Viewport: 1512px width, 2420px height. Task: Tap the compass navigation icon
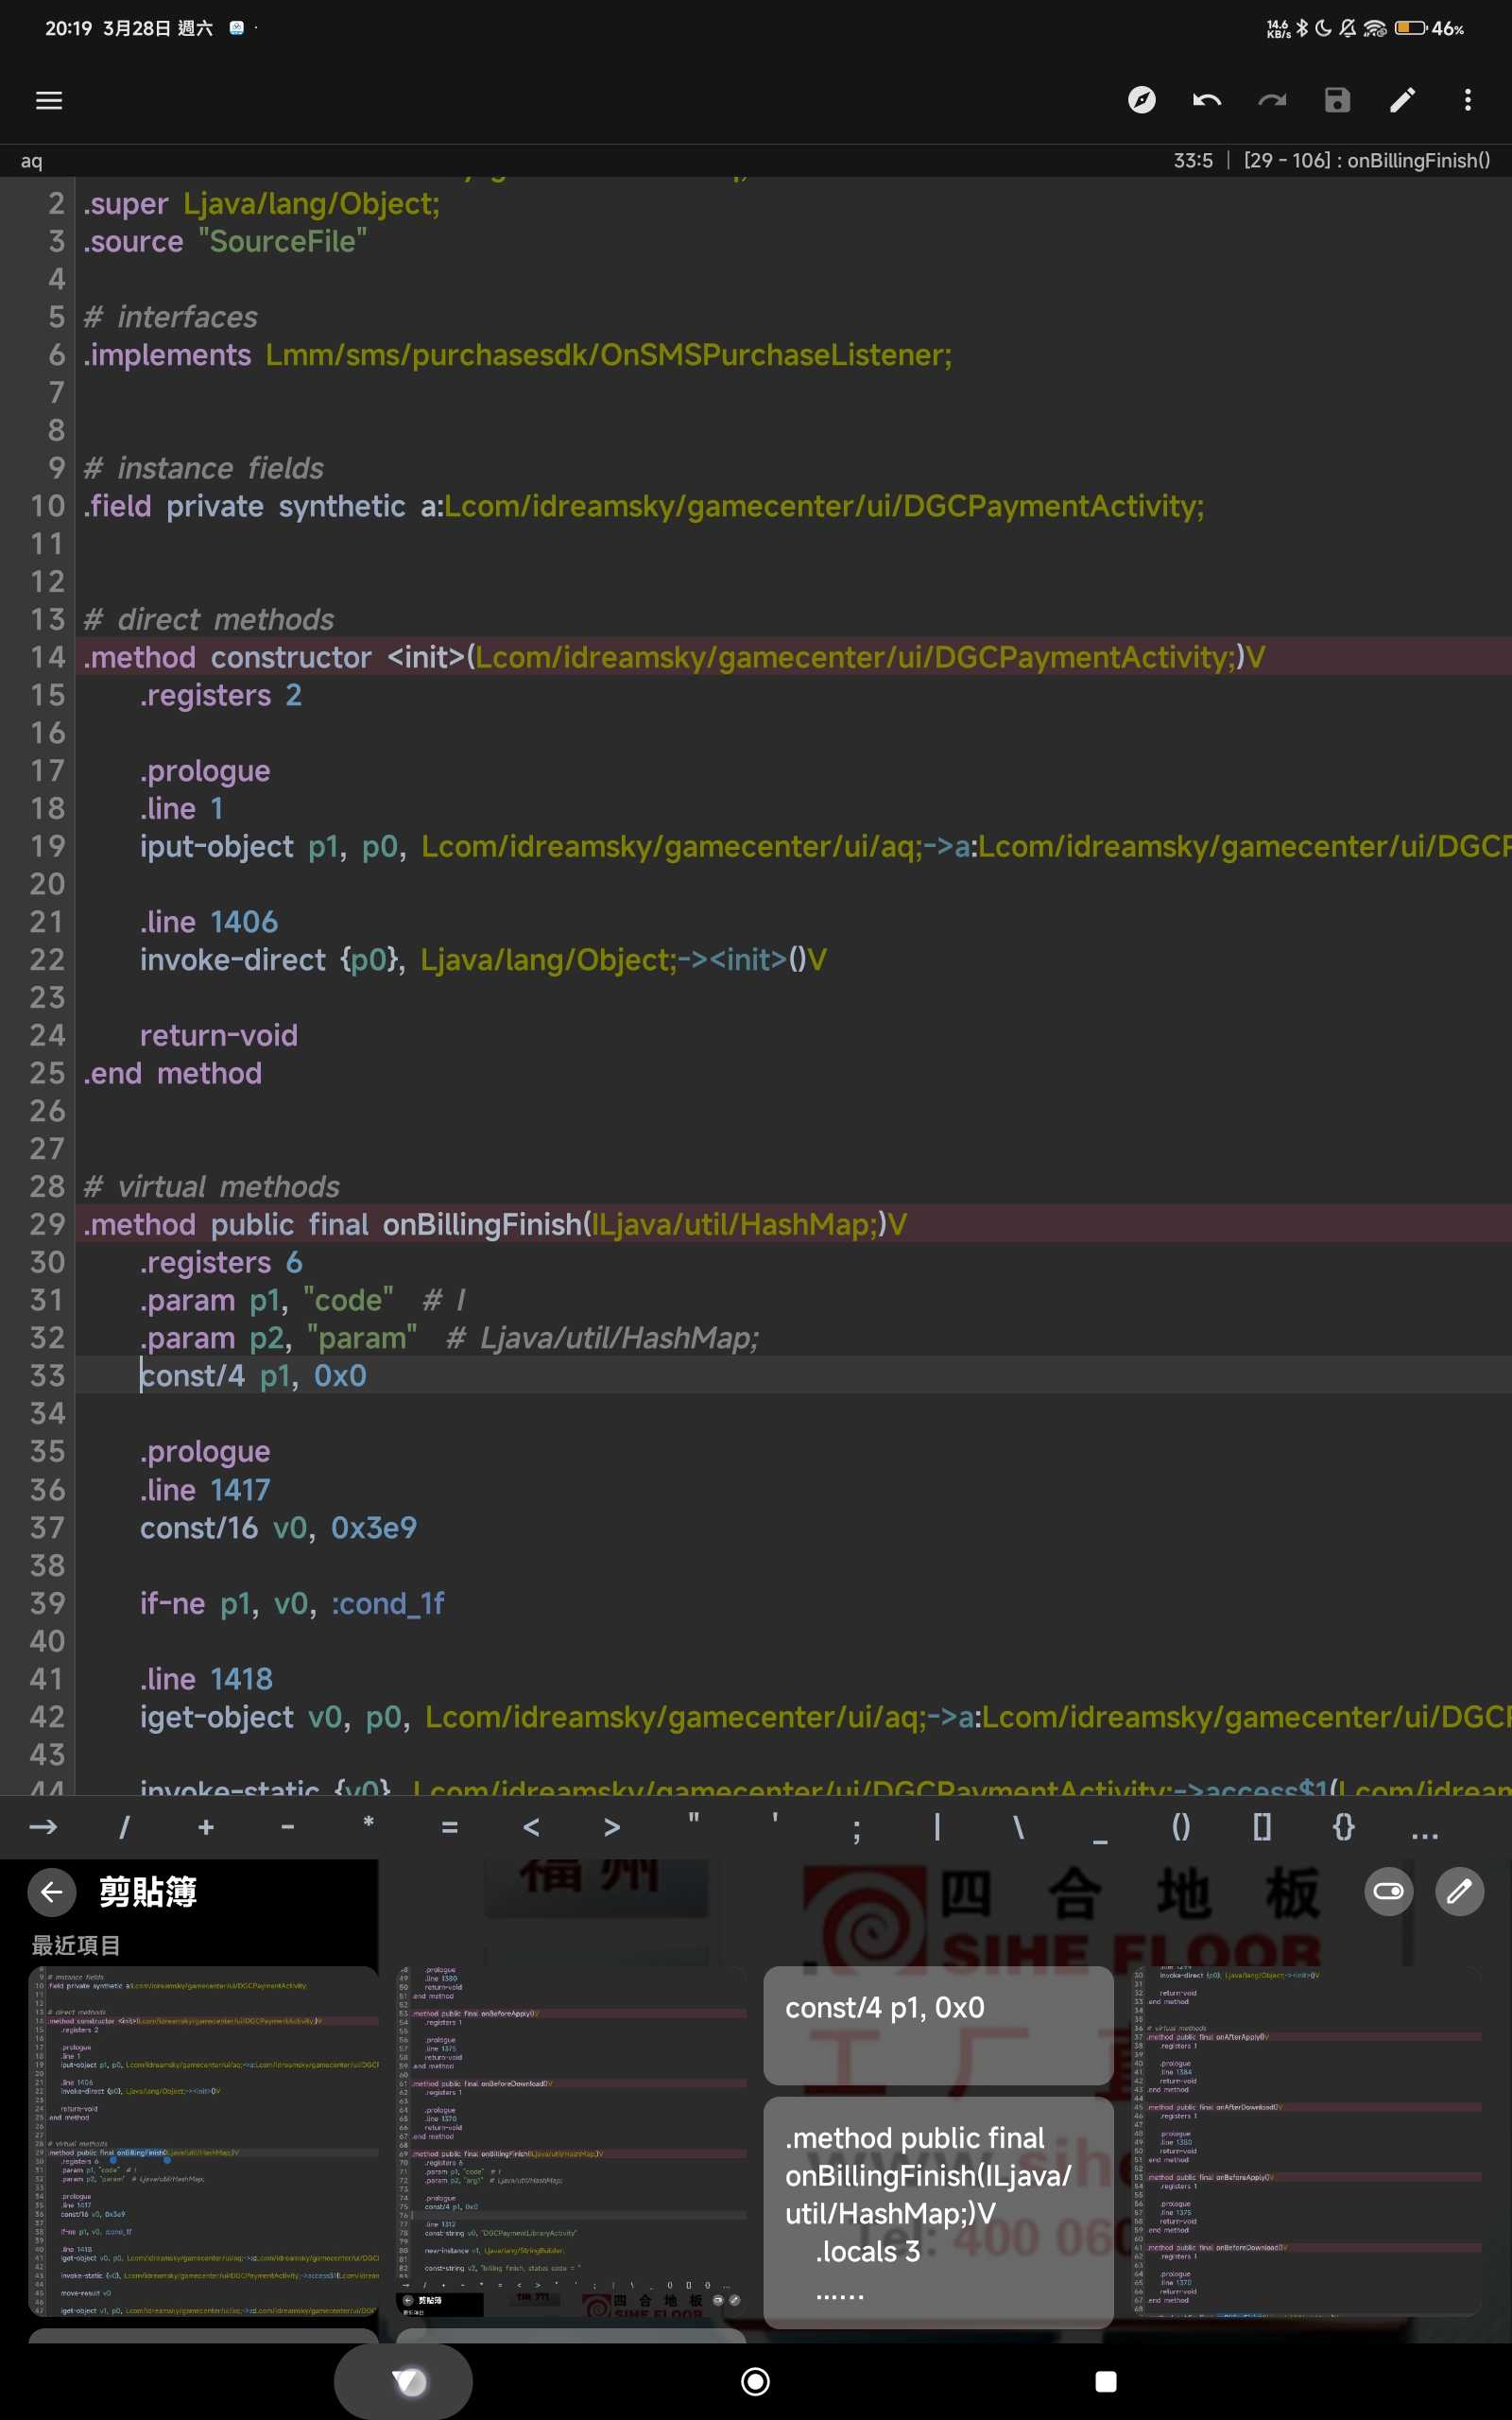click(1141, 100)
